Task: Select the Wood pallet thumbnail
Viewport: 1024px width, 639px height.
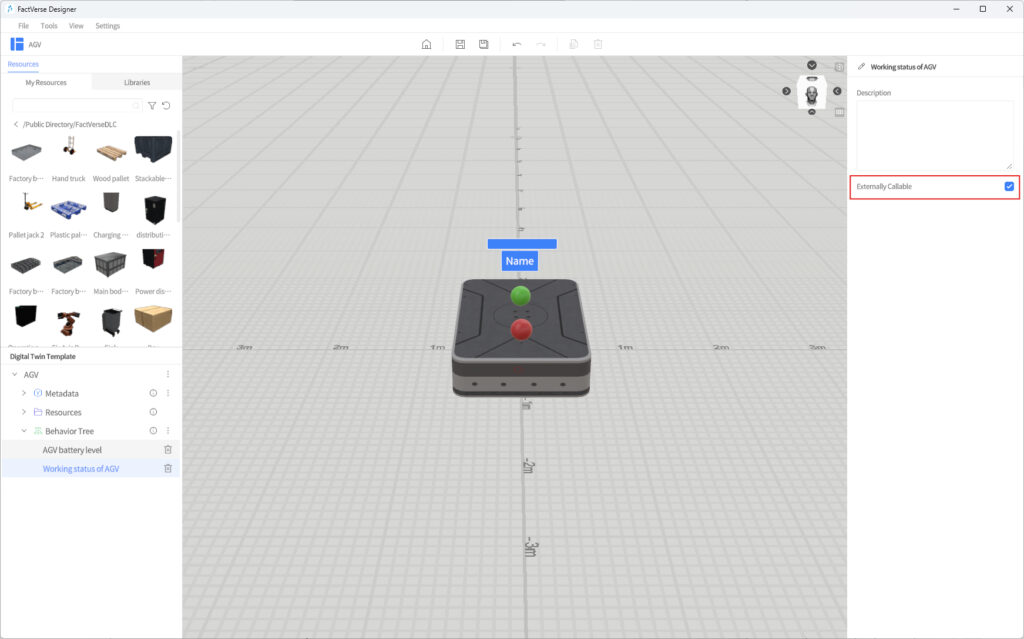Action: coord(111,154)
